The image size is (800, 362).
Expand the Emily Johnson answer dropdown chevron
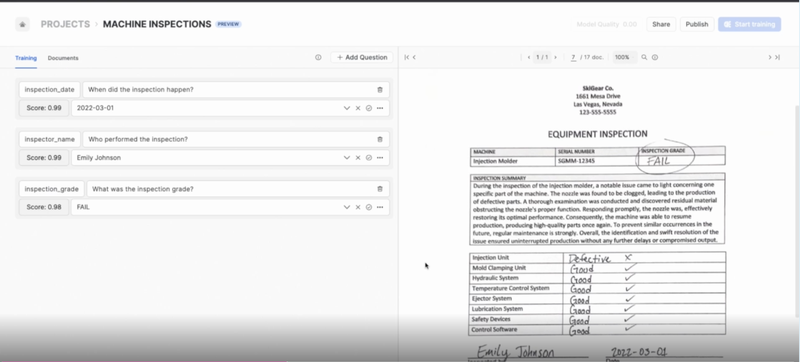click(347, 158)
